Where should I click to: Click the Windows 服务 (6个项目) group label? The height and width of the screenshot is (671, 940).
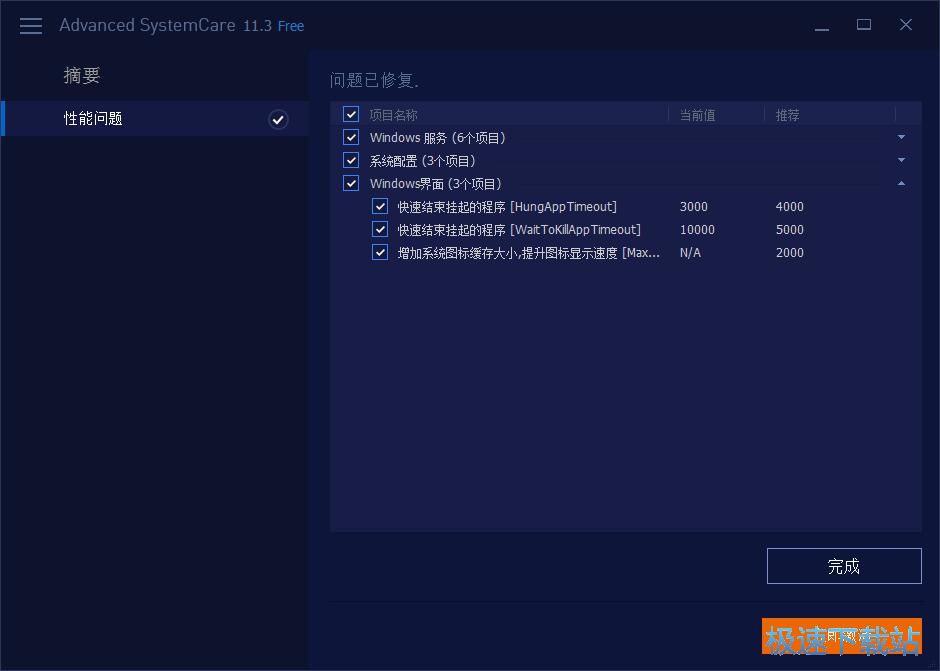click(438, 138)
